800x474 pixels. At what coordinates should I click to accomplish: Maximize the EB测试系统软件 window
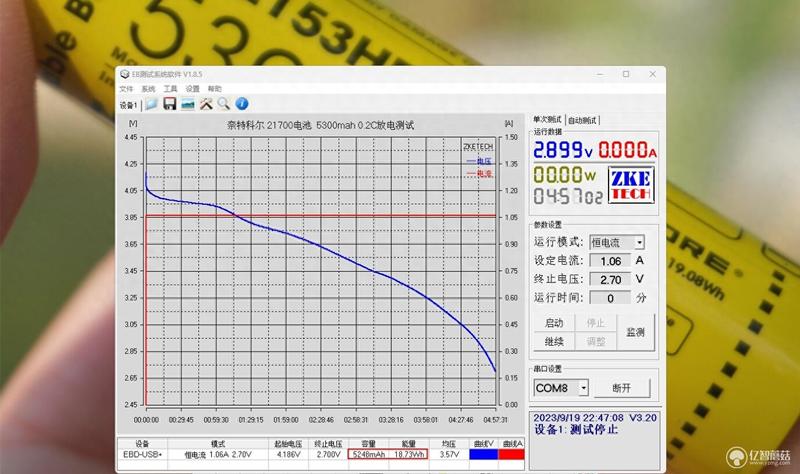[626, 74]
